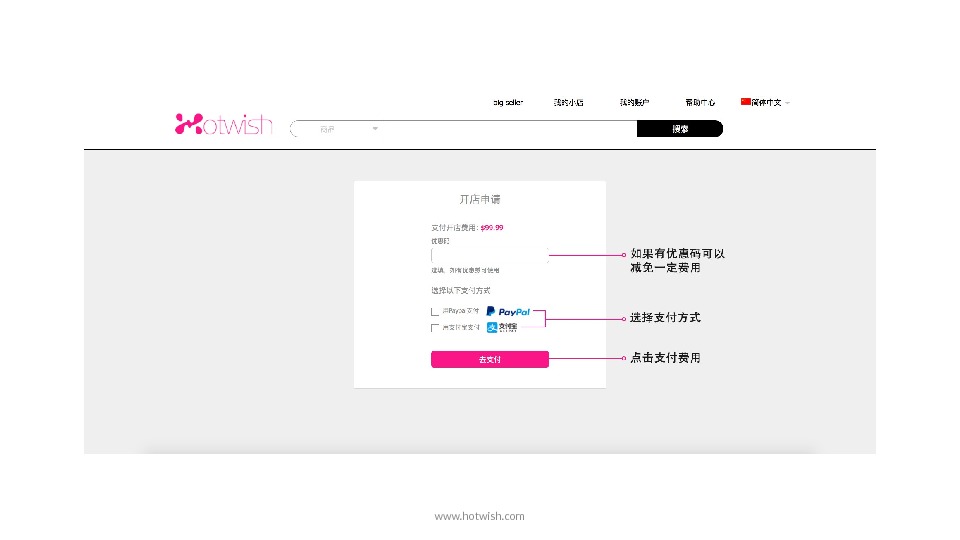Click the pink 去支付 pay button
Screen dimensions: 960x540
490,359
